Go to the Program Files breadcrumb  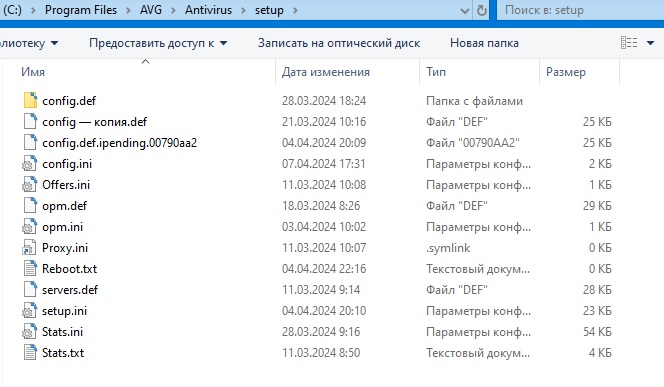point(80,10)
